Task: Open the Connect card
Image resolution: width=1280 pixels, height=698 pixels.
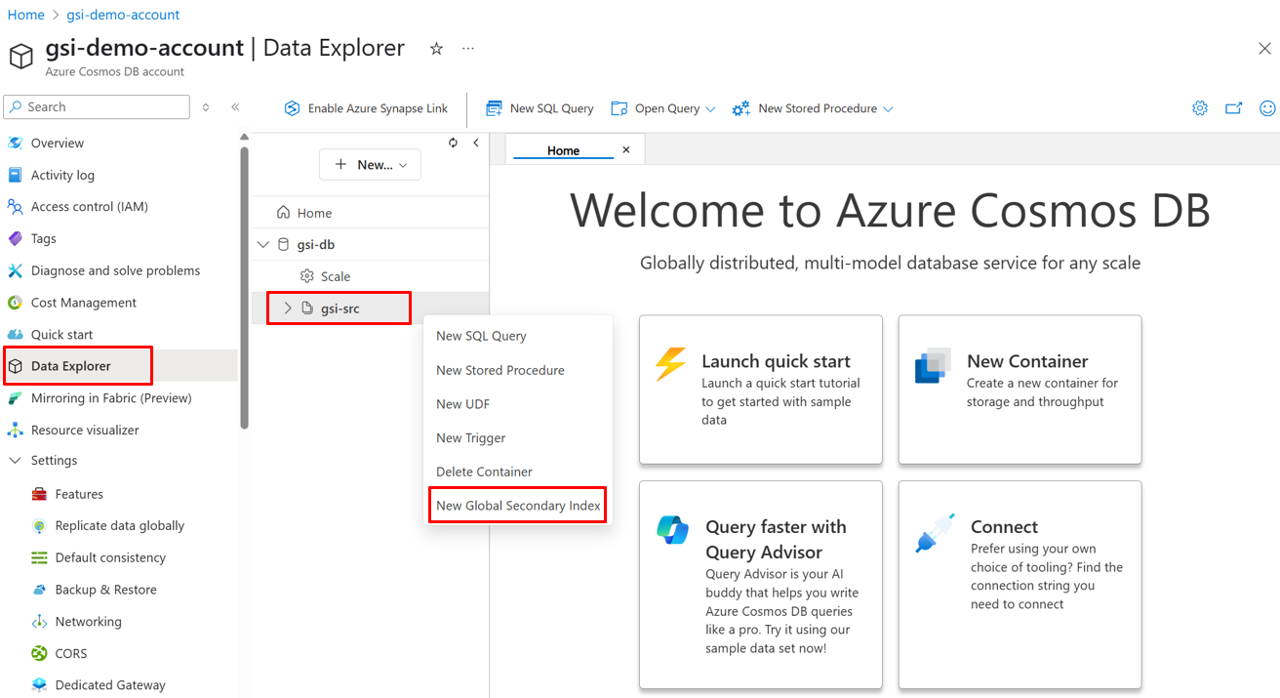Action: click(x=1020, y=585)
